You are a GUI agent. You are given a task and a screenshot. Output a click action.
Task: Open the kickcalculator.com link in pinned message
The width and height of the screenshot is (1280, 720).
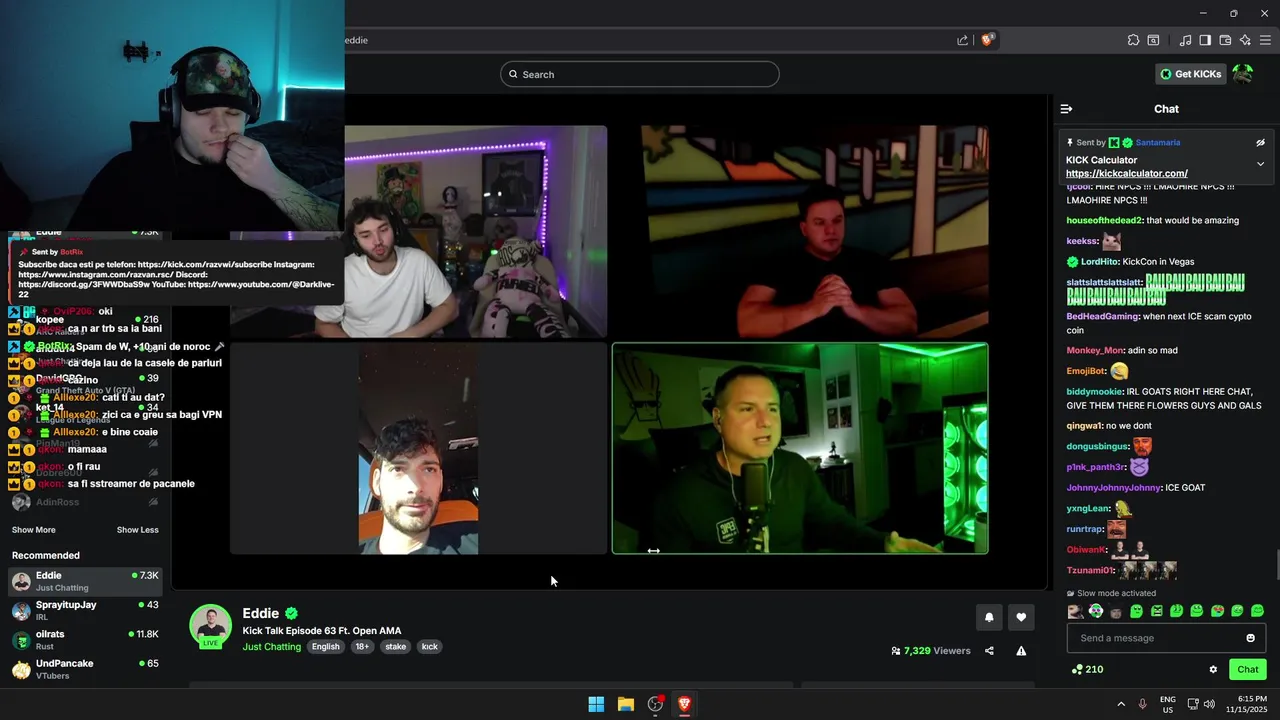pyautogui.click(x=1126, y=174)
